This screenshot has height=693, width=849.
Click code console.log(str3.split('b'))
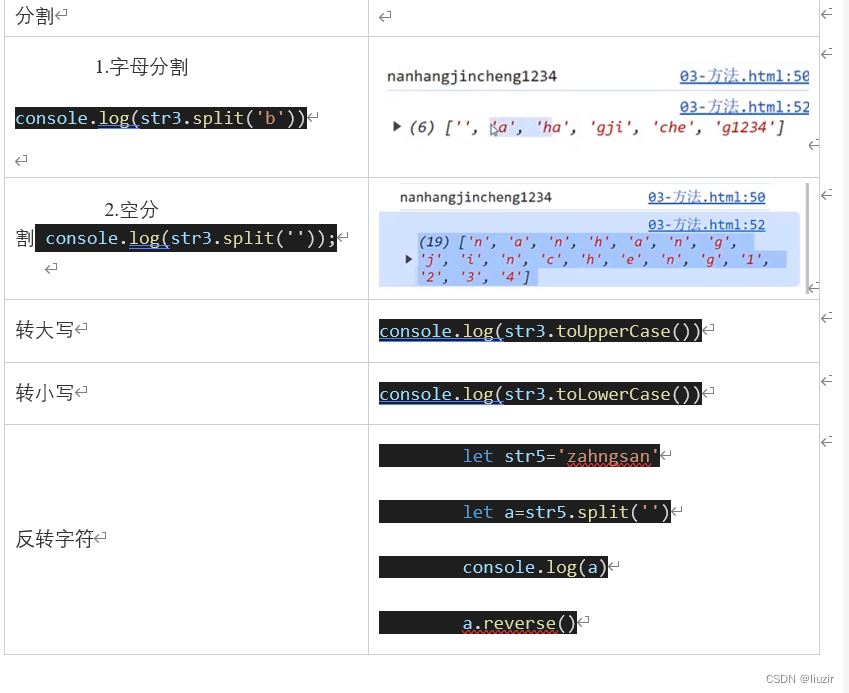tap(161, 118)
